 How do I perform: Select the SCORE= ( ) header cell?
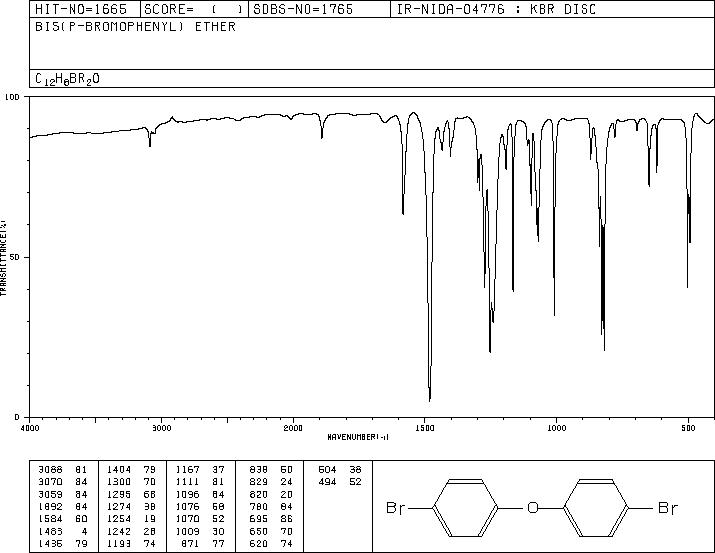pyautogui.click(x=194, y=10)
